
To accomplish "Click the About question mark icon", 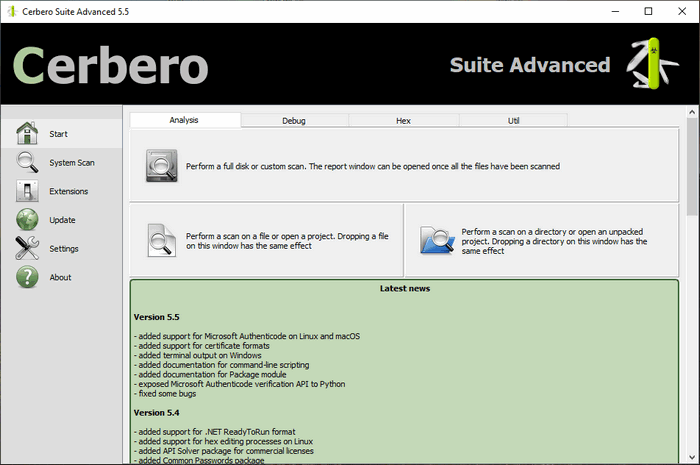I will [27, 277].
